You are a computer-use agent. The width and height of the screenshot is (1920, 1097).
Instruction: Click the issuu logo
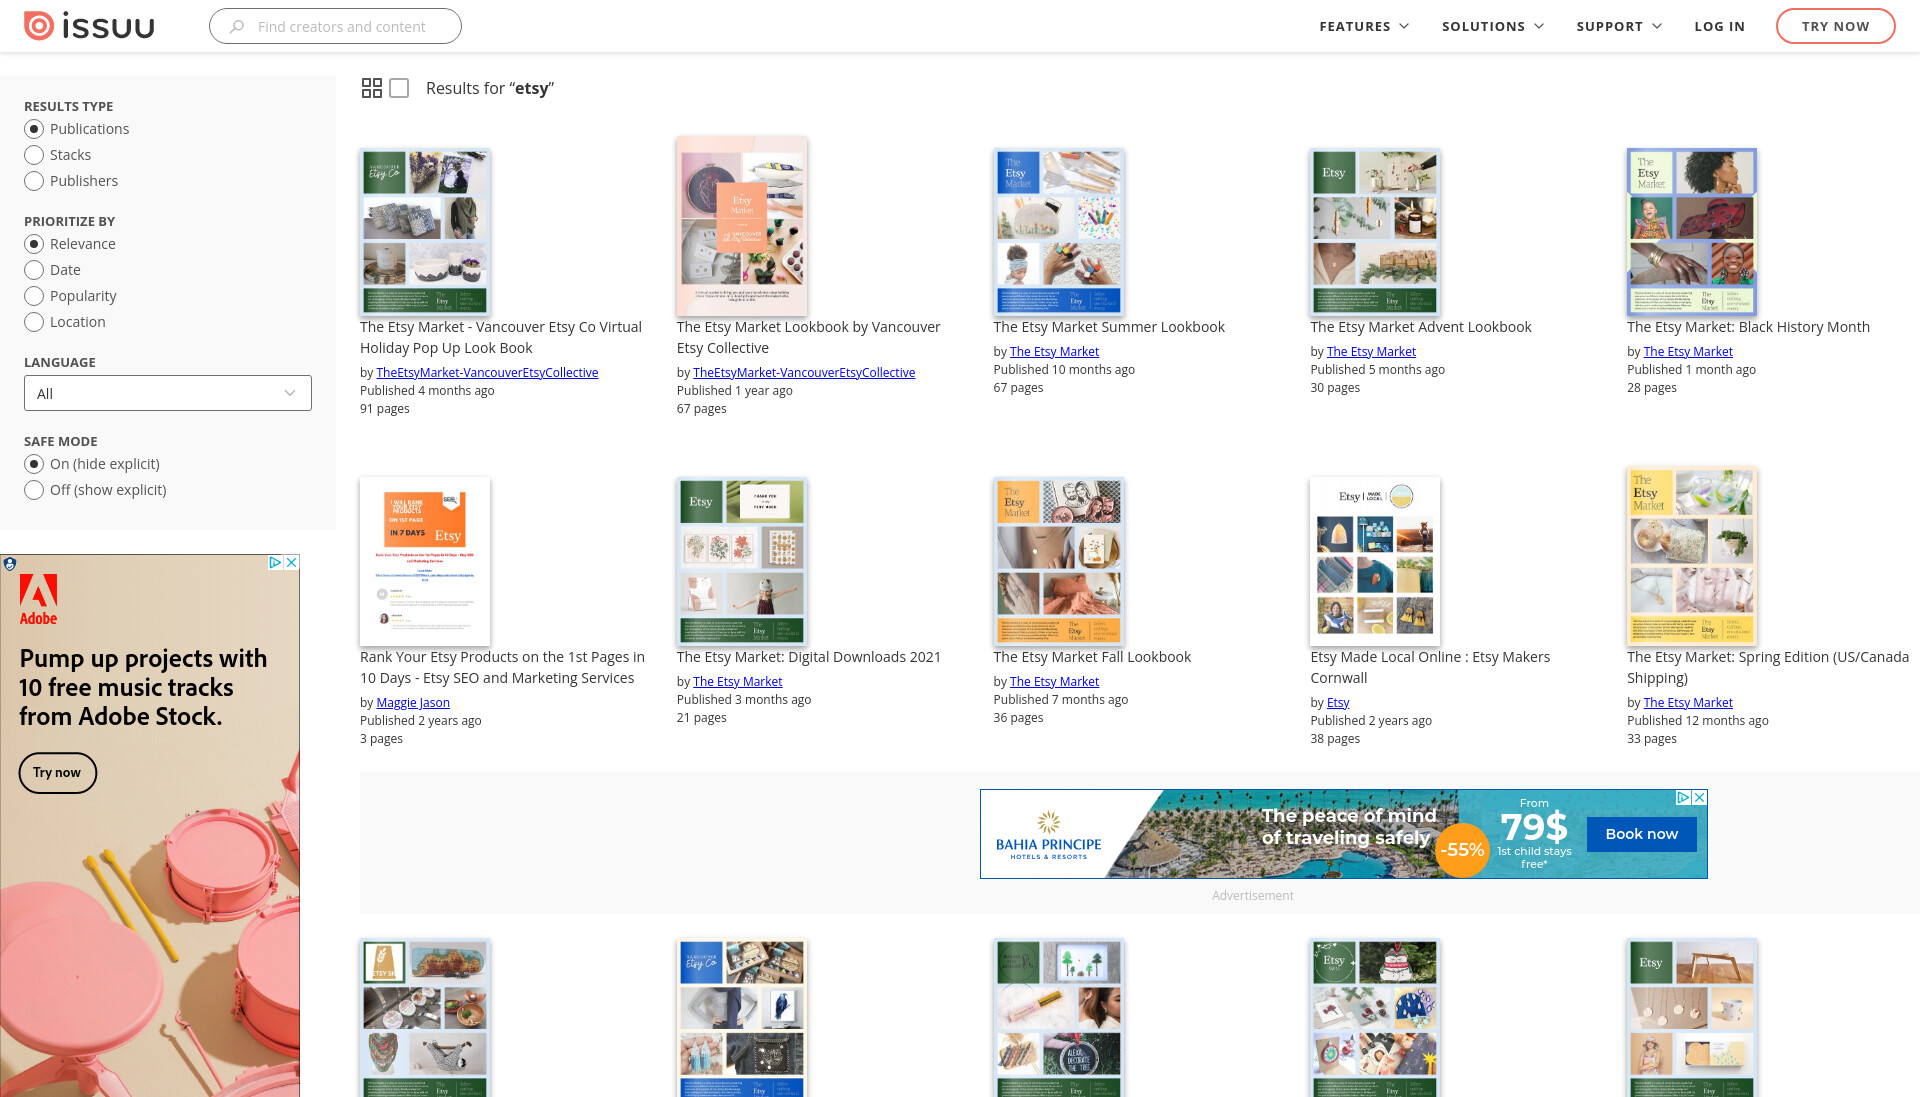[89, 26]
